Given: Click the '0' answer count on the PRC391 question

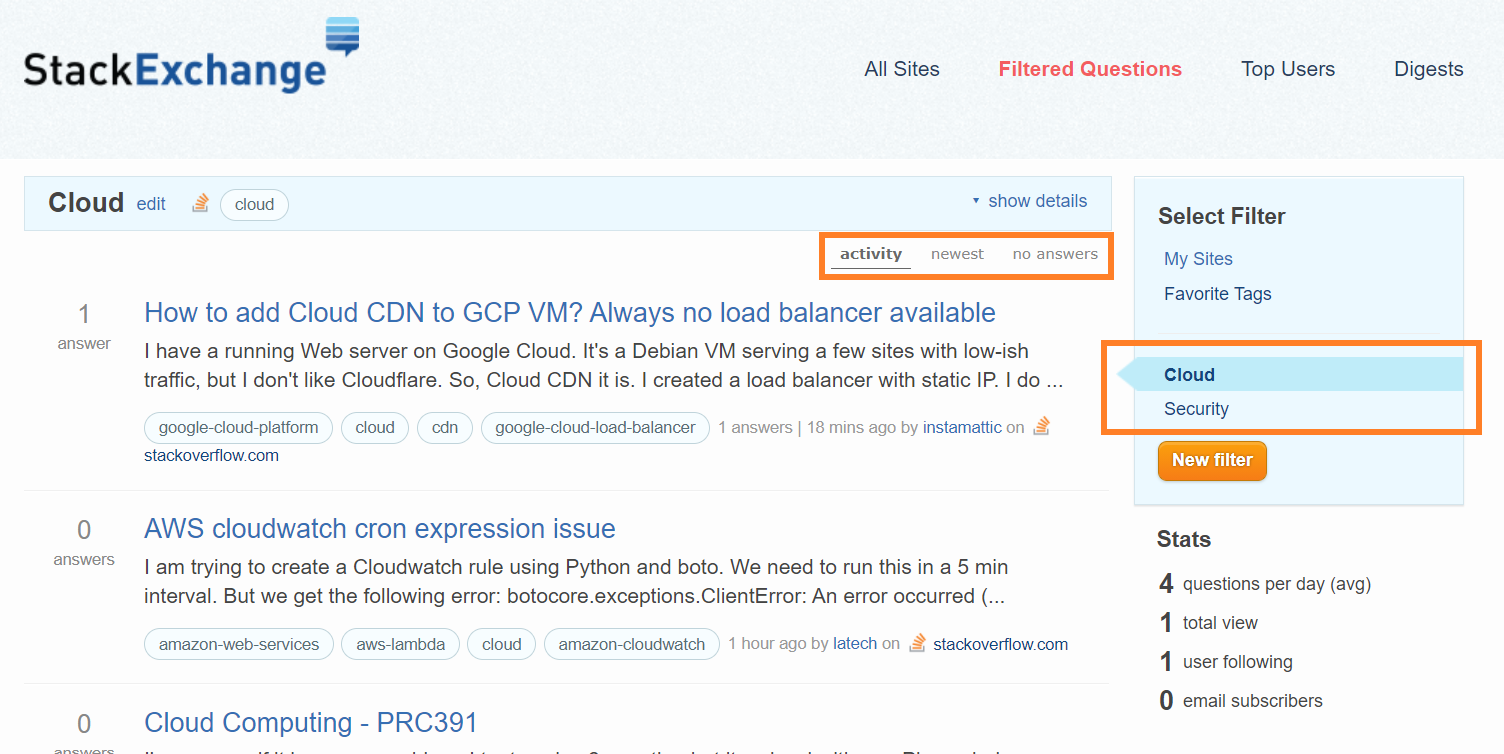Looking at the screenshot, I should 84,724.
